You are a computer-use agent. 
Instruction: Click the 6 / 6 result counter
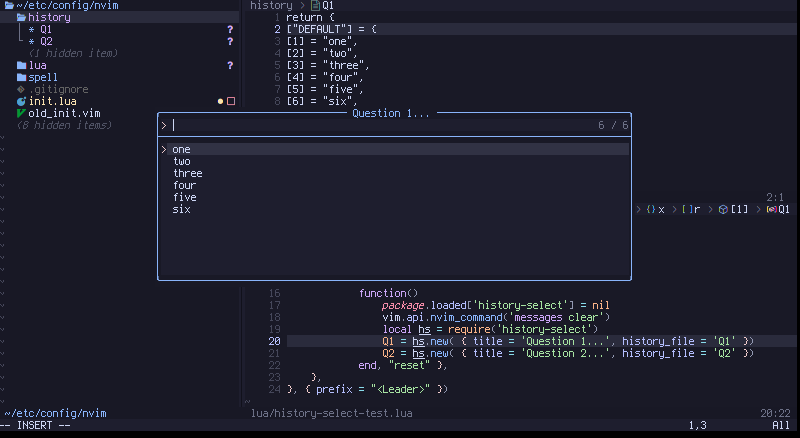613,126
